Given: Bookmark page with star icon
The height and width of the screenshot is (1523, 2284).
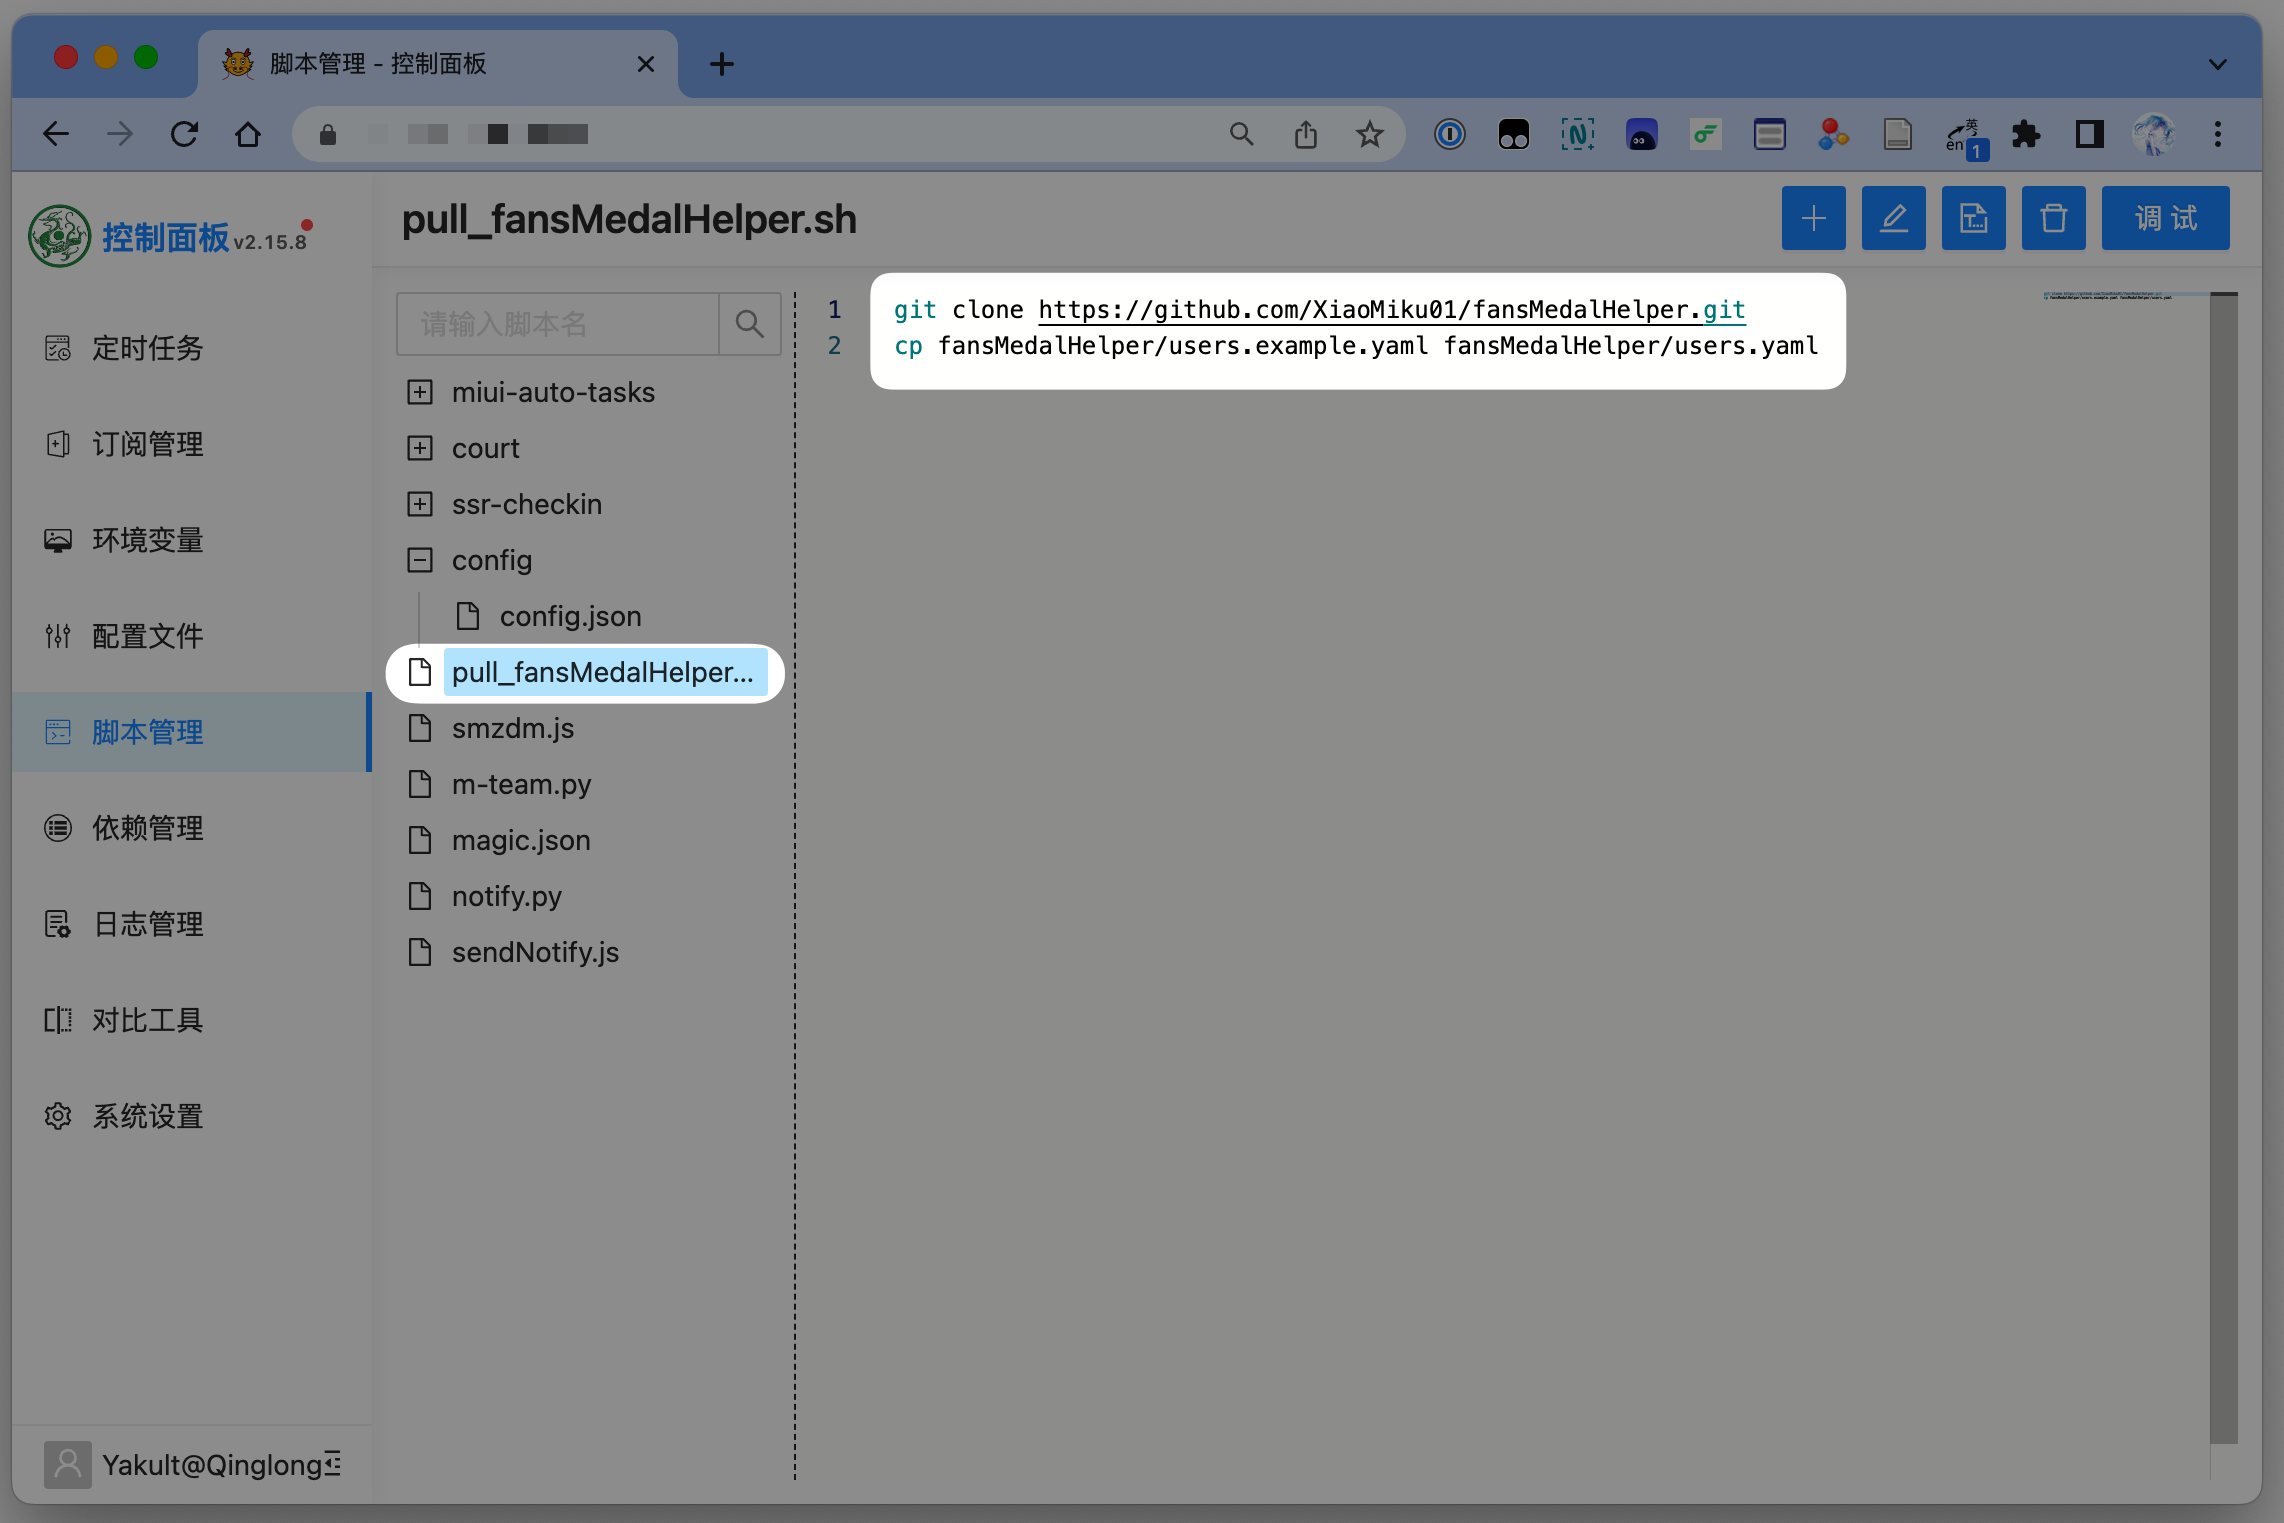Looking at the screenshot, I should pyautogui.click(x=1369, y=134).
